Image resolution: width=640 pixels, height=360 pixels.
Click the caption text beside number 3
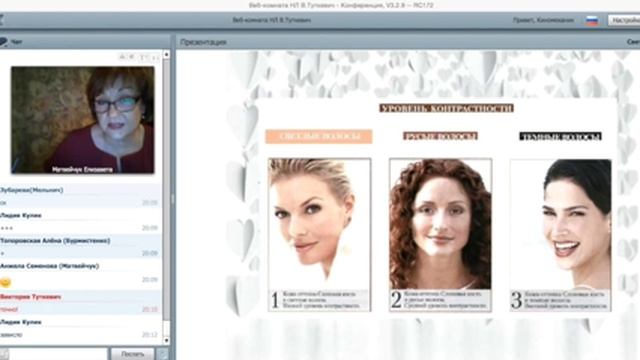click(567, 300)
